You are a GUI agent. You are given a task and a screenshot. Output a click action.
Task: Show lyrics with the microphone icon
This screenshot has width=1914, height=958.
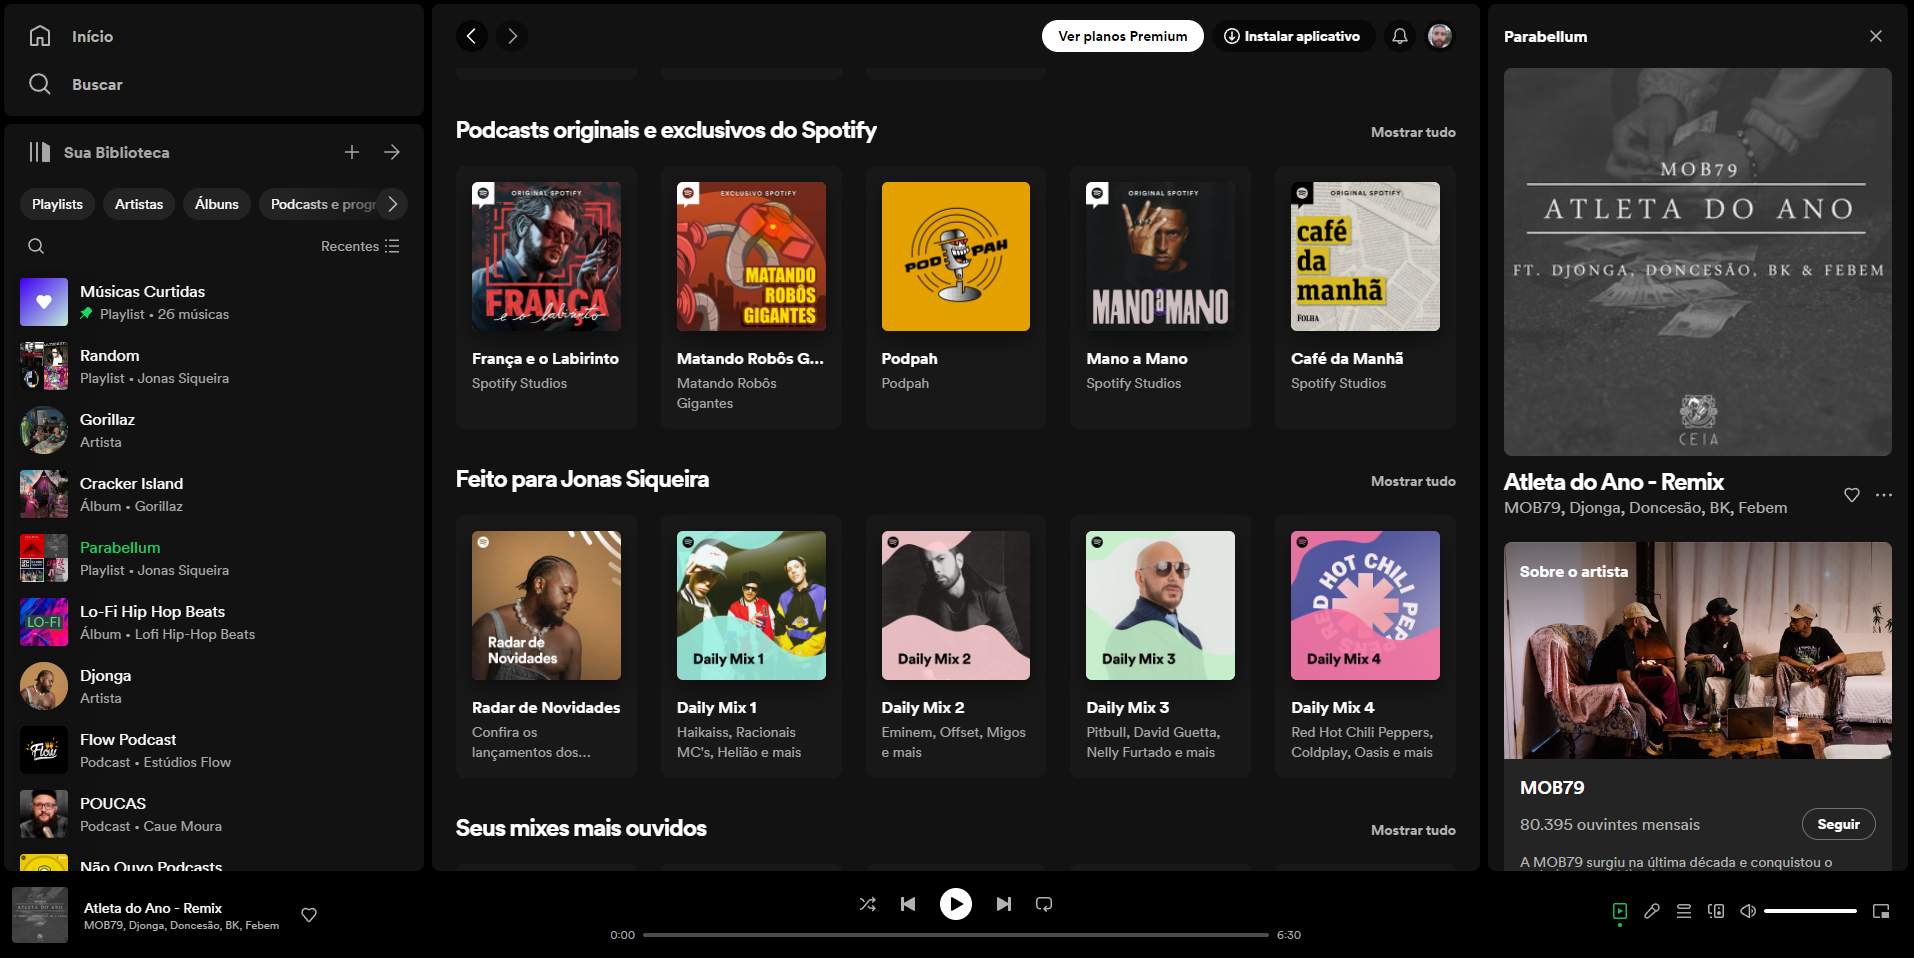point(1652,911)
